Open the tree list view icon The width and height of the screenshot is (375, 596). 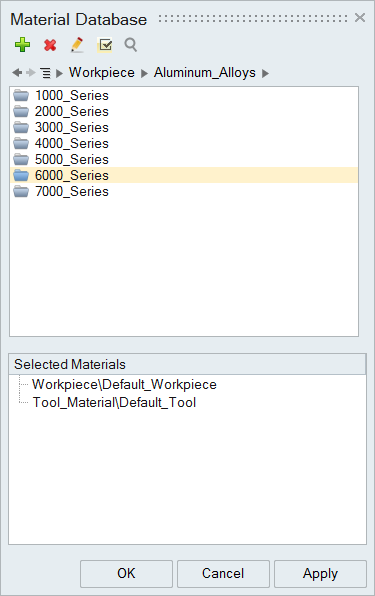[46, 73]
